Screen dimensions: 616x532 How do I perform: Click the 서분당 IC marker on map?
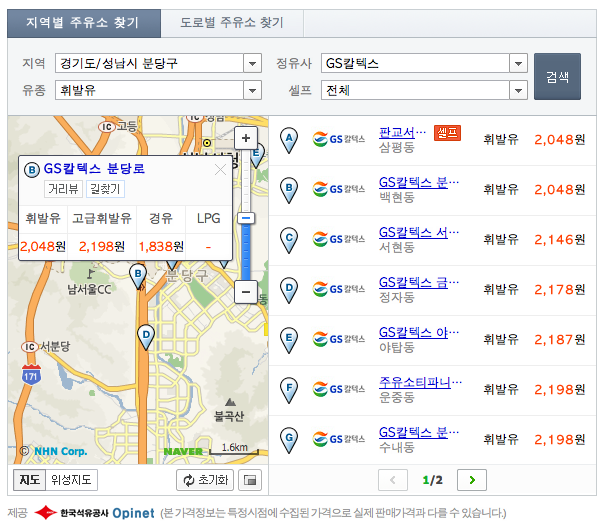[30, 347]
